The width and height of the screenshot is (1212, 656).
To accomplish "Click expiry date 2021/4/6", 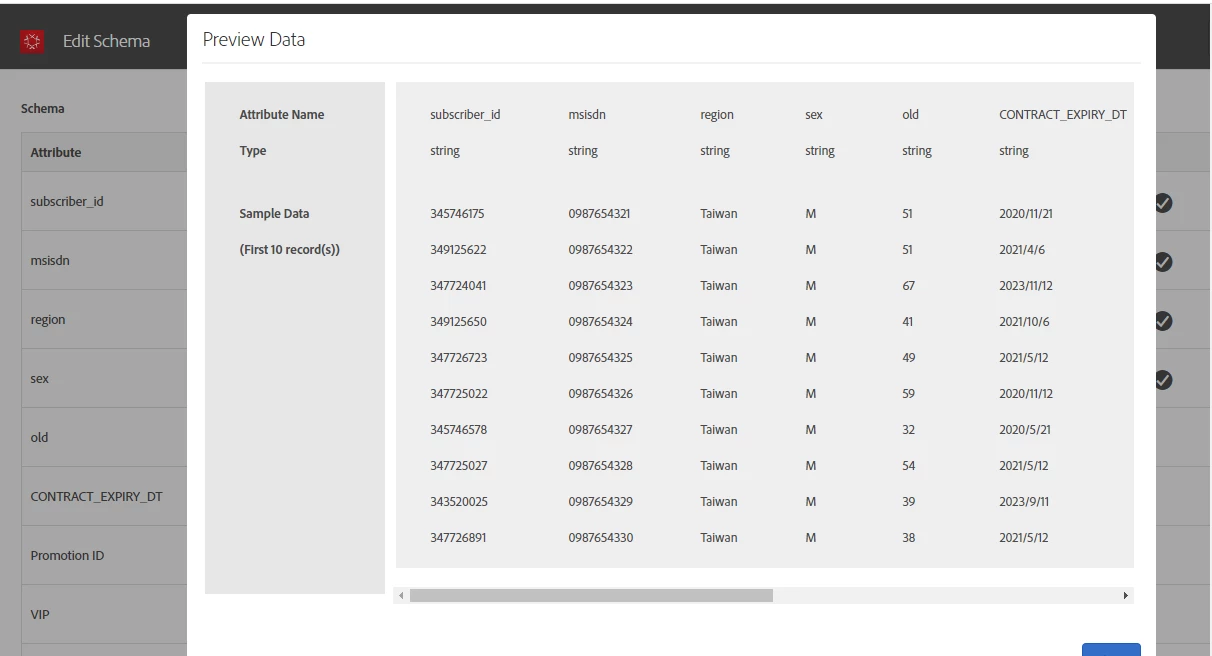I will pos(1022,250).
